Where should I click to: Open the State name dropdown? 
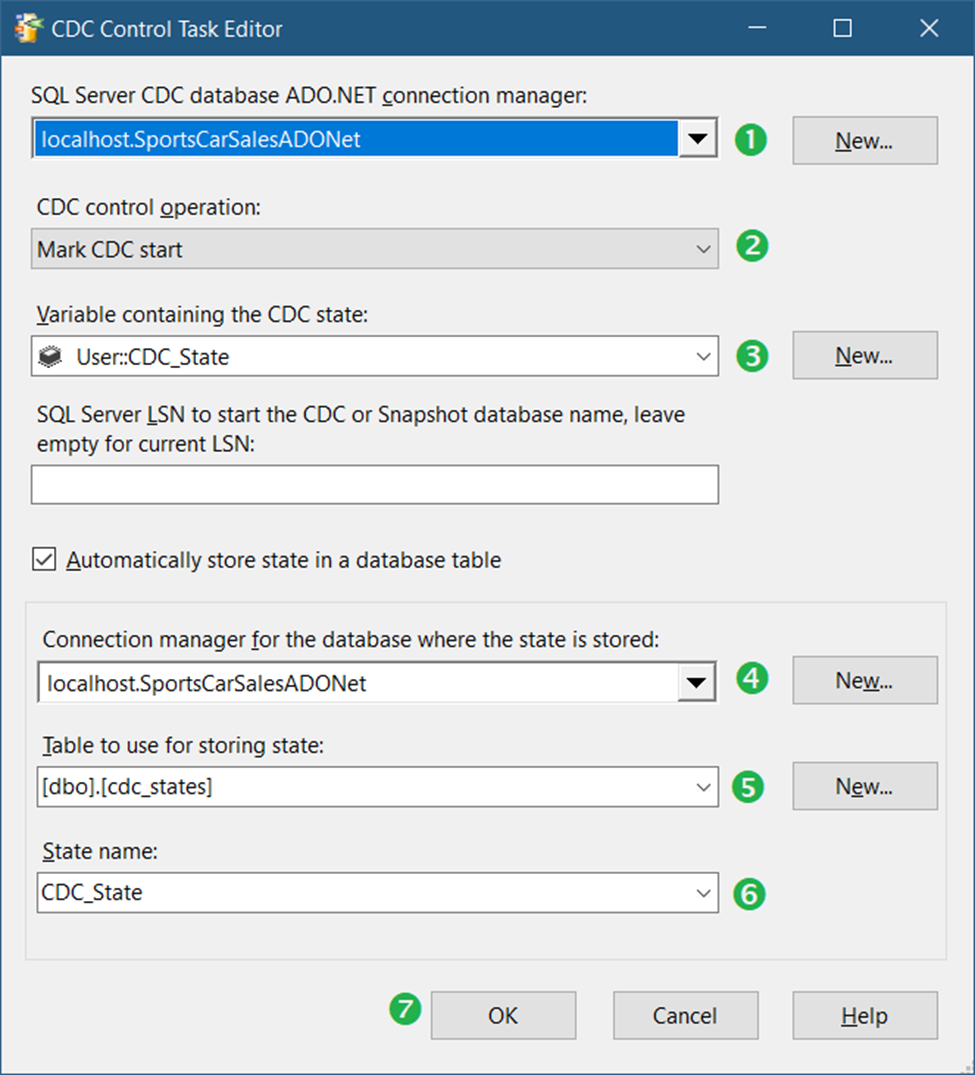point(705,892)
